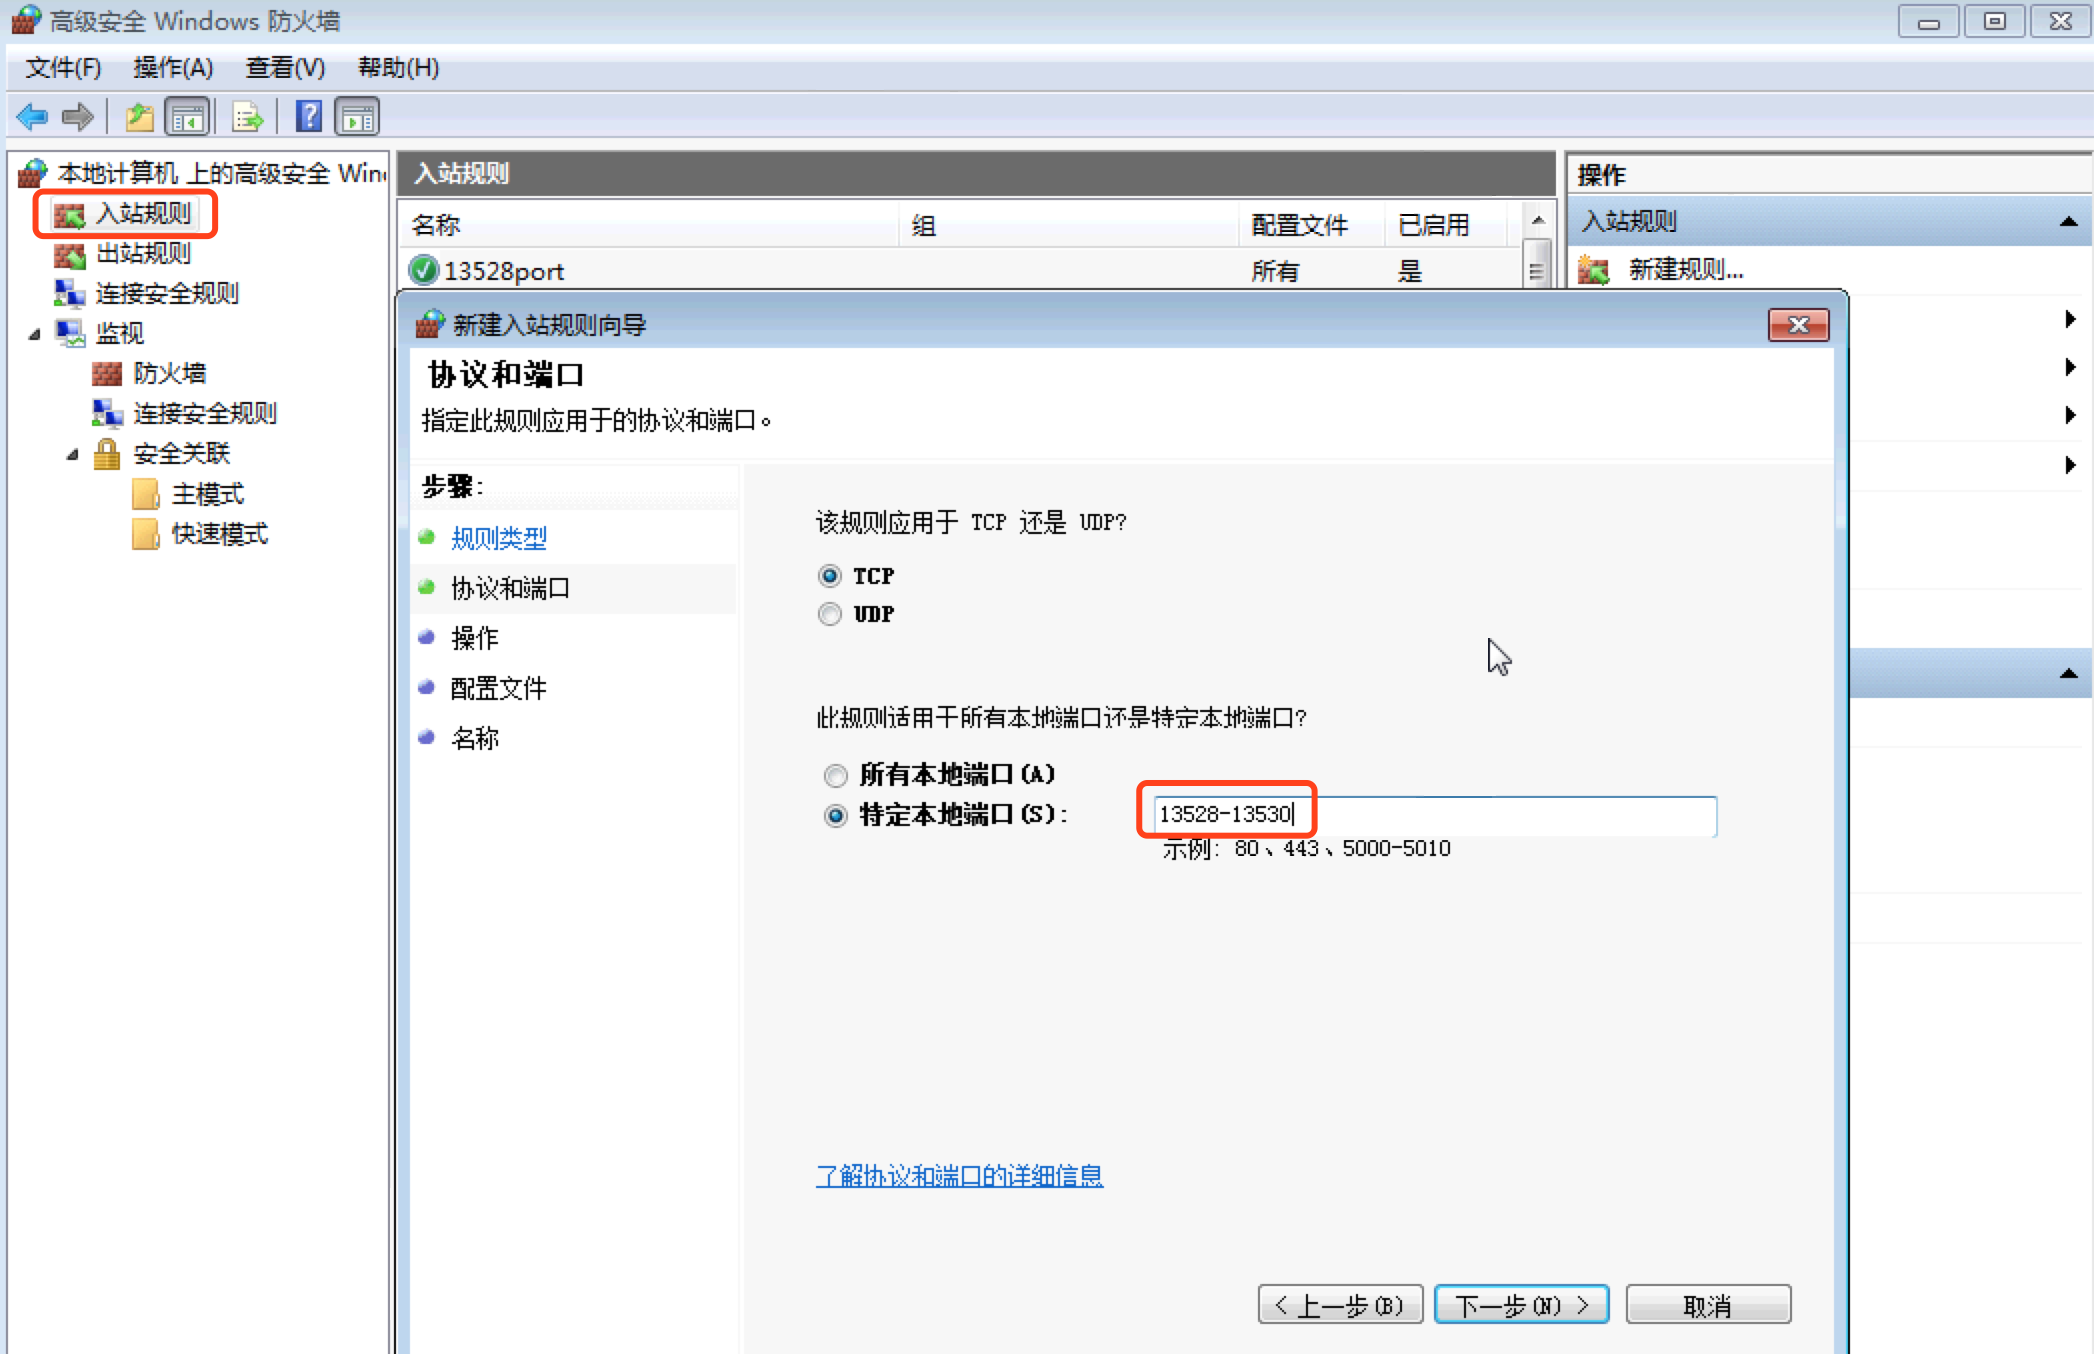Click the back arrow toolbar icon

32,117
